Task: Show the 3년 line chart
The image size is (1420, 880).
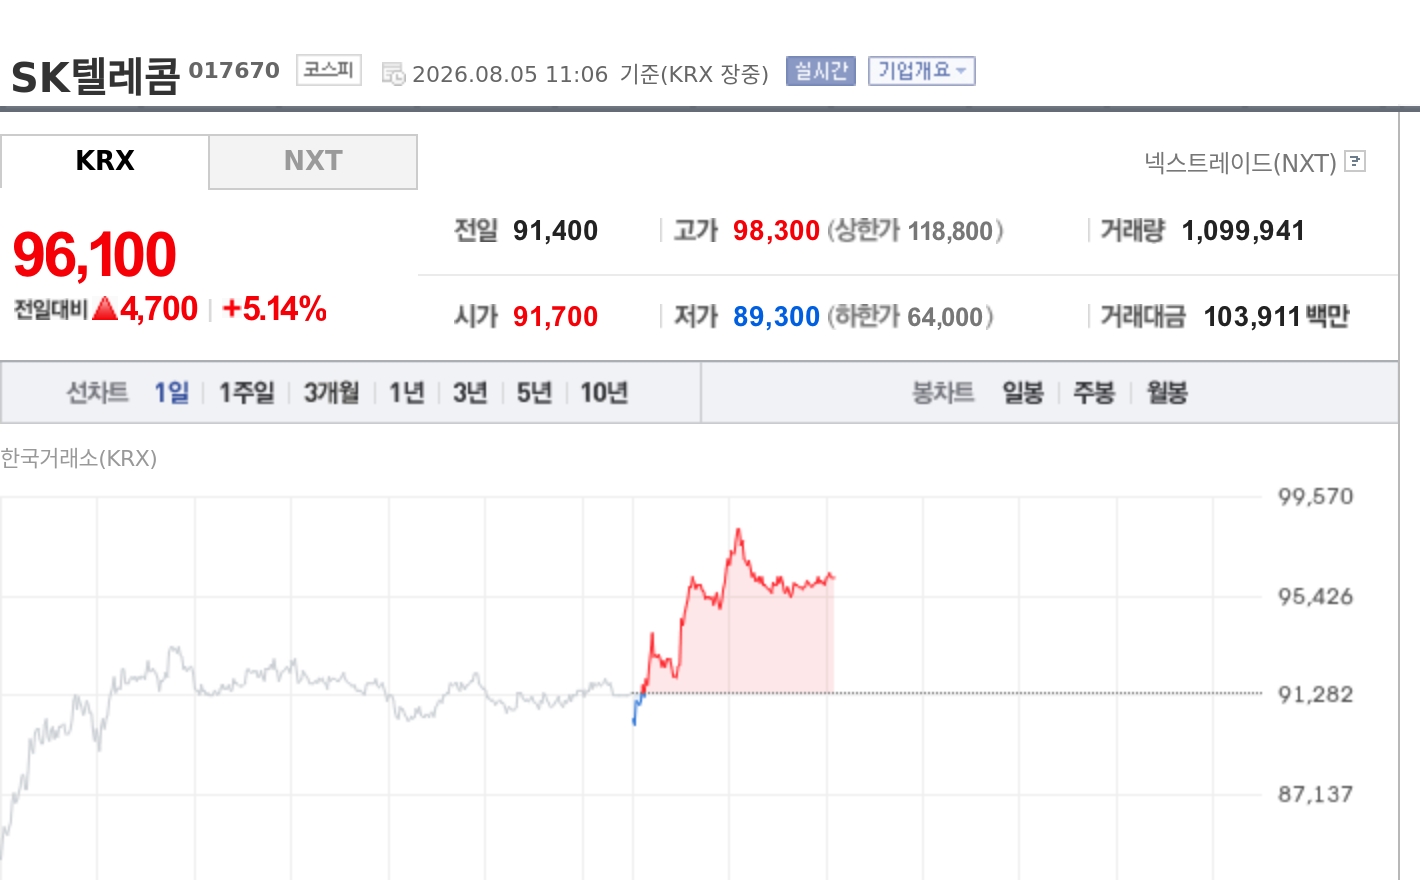Action: tap(470, 392)
